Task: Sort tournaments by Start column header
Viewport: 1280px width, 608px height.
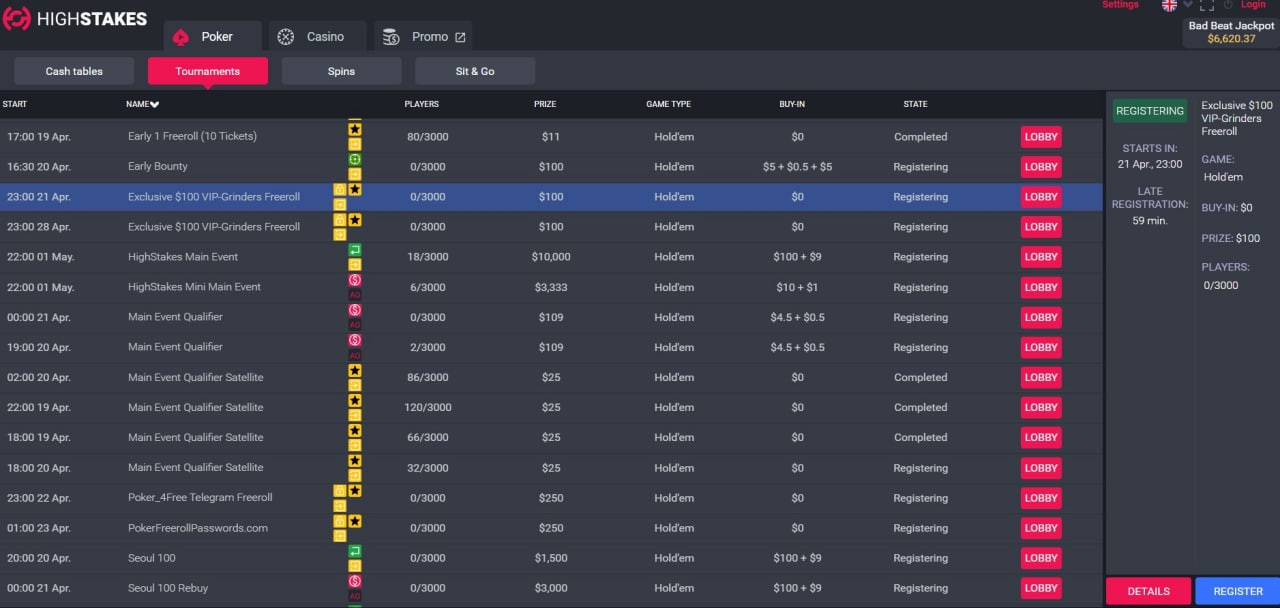Action: coord(14,104)
